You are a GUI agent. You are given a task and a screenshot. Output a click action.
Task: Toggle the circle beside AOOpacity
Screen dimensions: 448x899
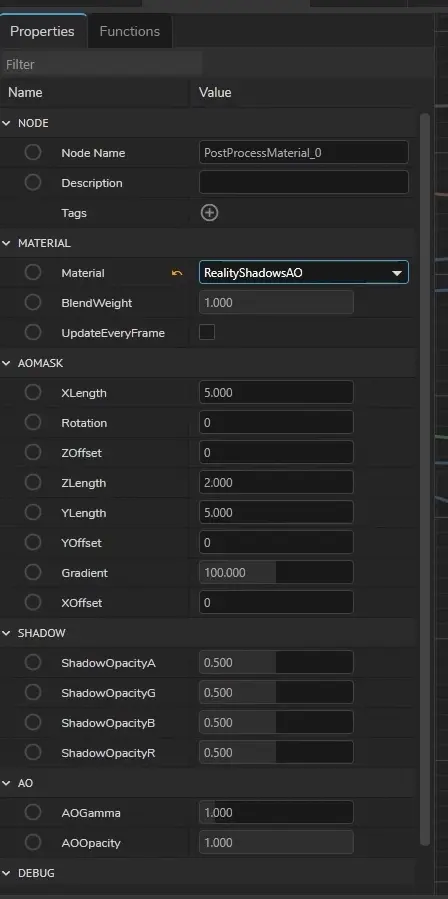tap(33, 842)
